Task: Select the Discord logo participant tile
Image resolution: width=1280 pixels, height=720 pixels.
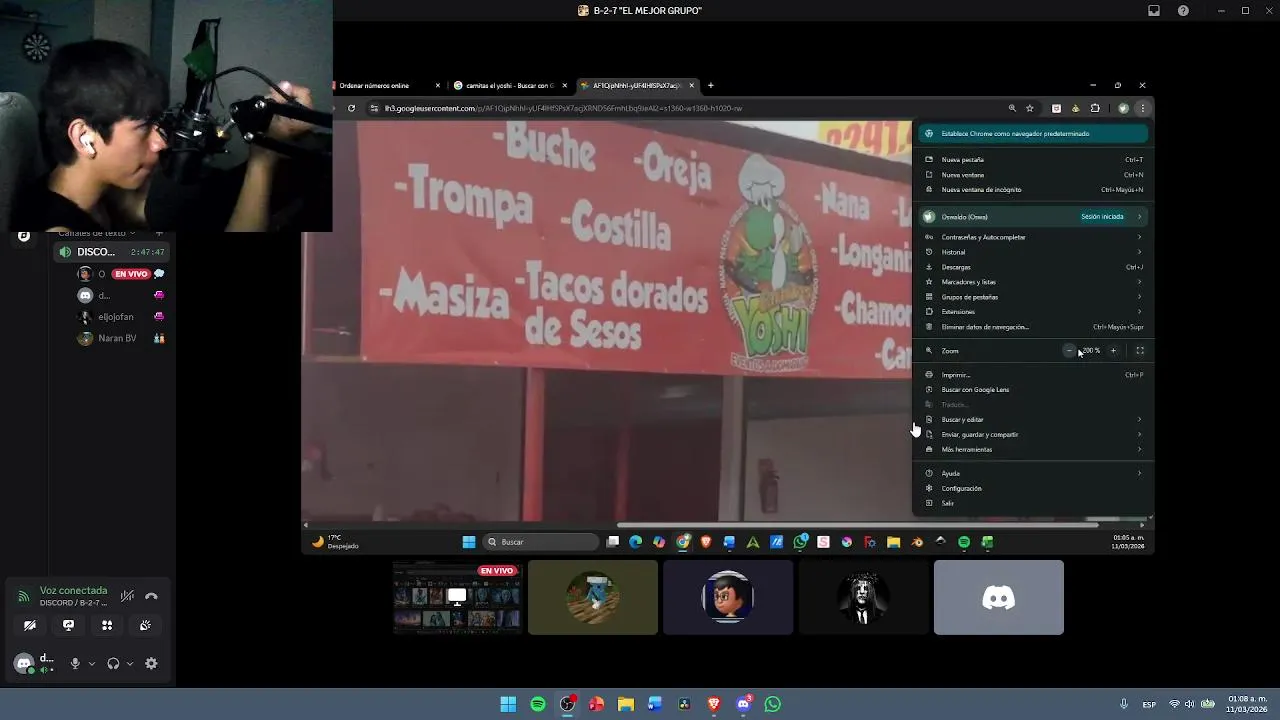Action: pos(999,597)
